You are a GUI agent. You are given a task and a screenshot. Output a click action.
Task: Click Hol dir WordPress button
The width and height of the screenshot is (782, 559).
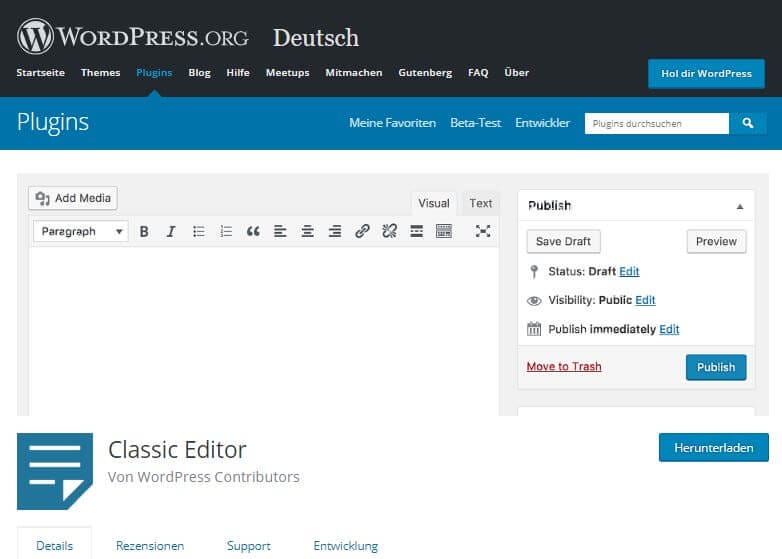click(x=706, y=74)
